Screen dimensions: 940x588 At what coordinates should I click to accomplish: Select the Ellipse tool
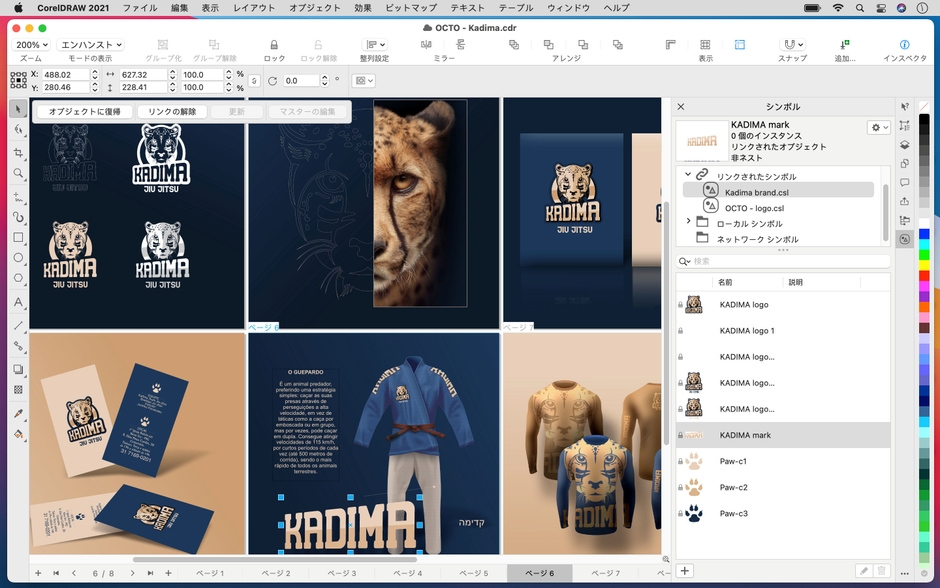(18, 258)
